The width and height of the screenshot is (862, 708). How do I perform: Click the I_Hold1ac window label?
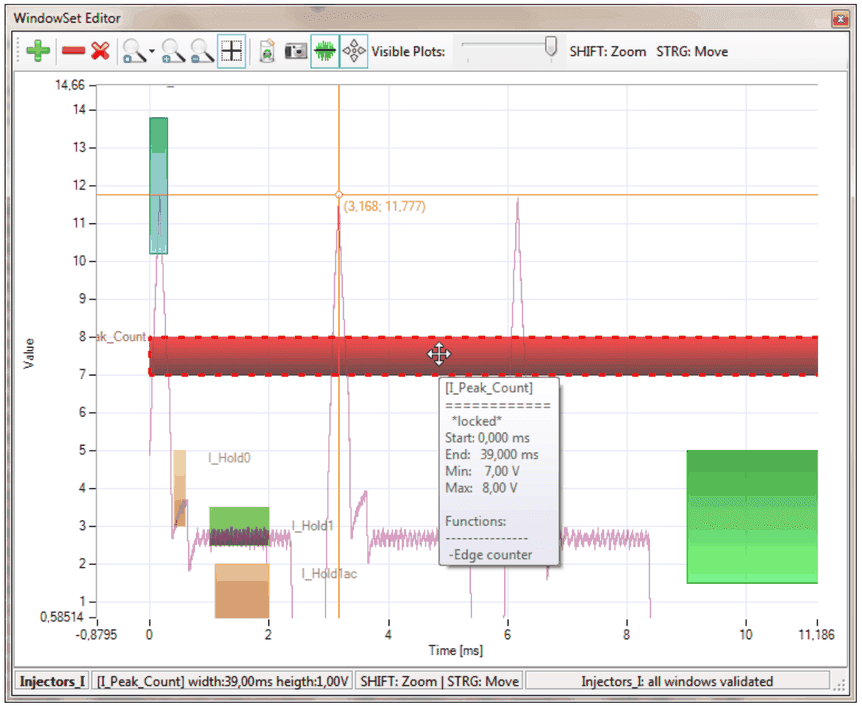[329, 574]
